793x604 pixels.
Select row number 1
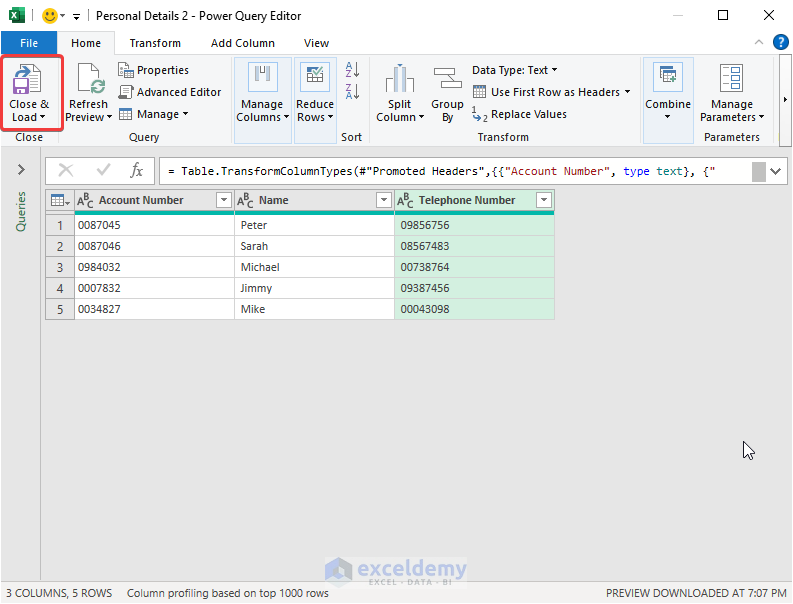point(60,226)
